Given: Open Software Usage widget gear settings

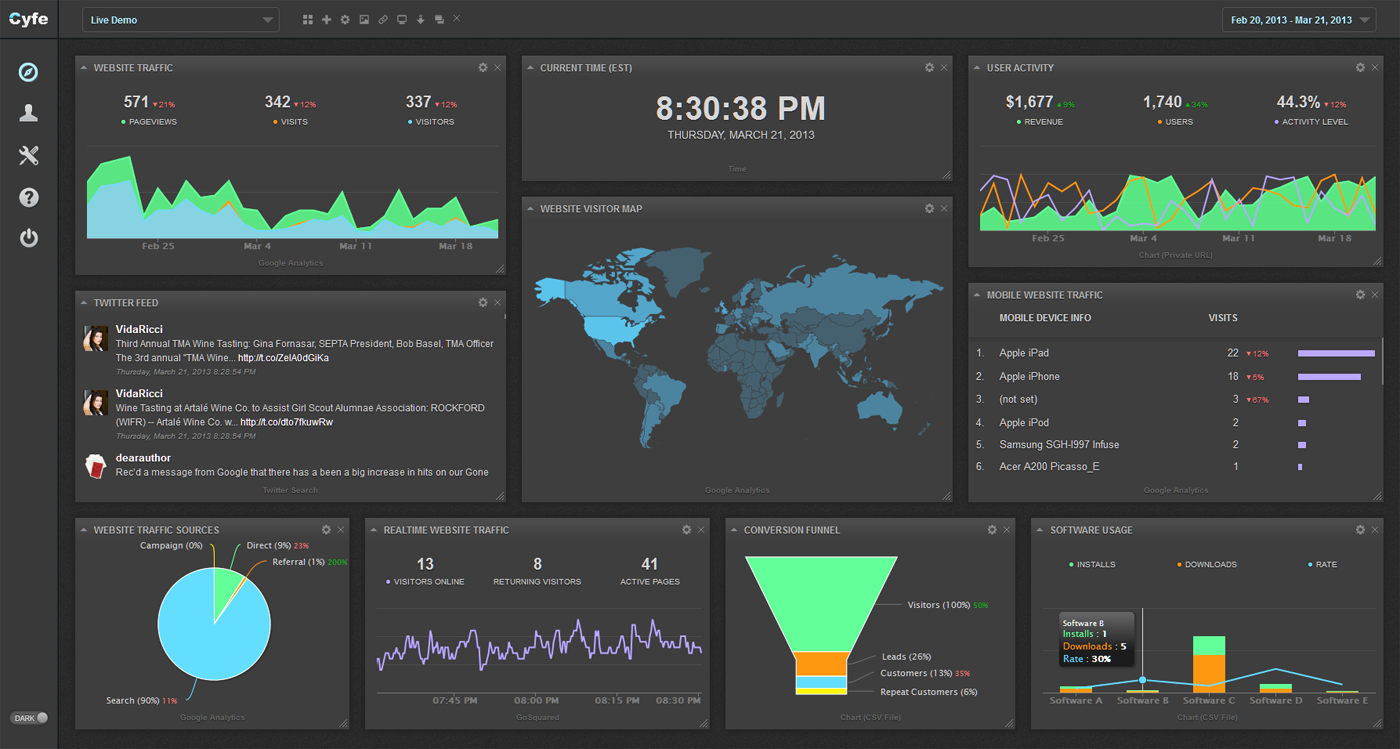Looking at the screenshot, I should point(1360,530).
